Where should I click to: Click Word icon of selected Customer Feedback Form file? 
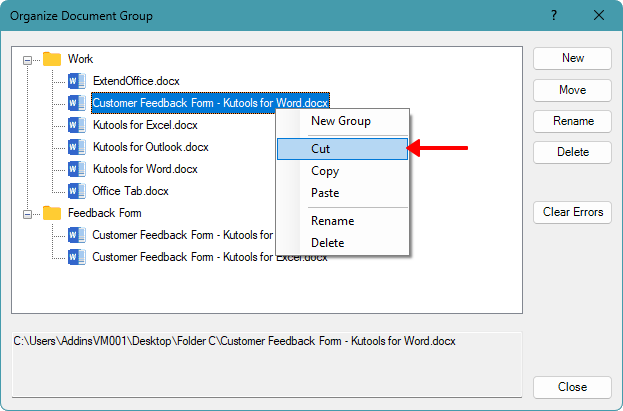(77, 103)
